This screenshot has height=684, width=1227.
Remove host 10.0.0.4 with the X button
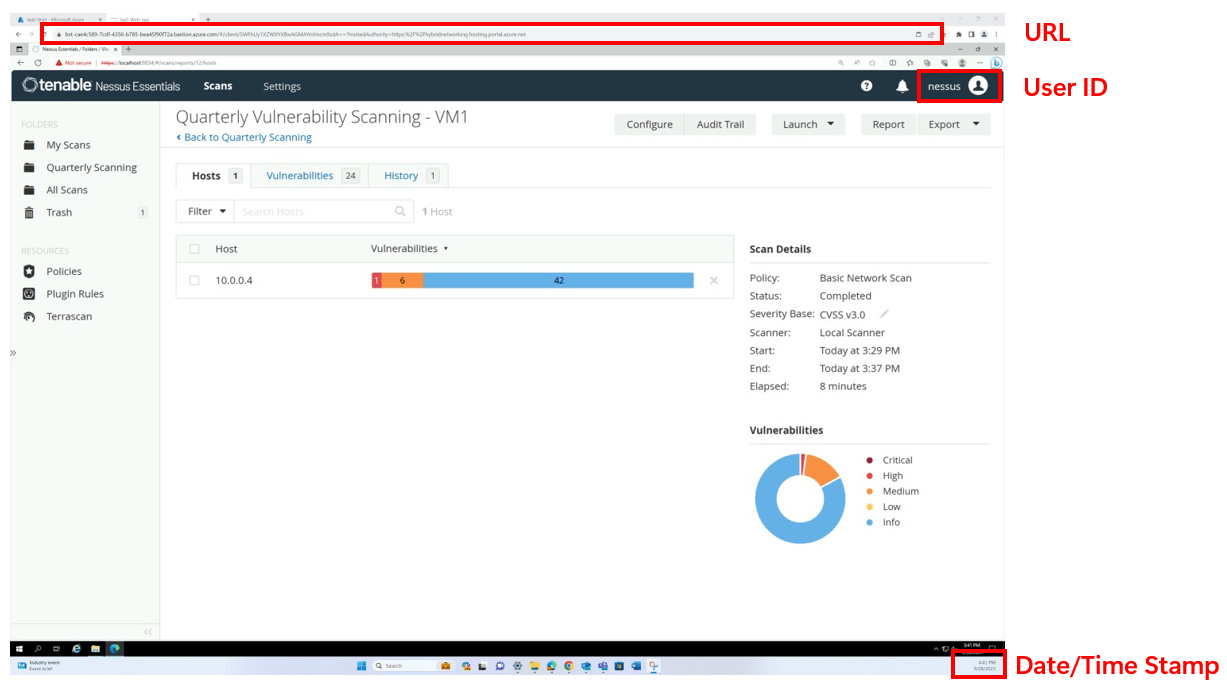(714, 280)
